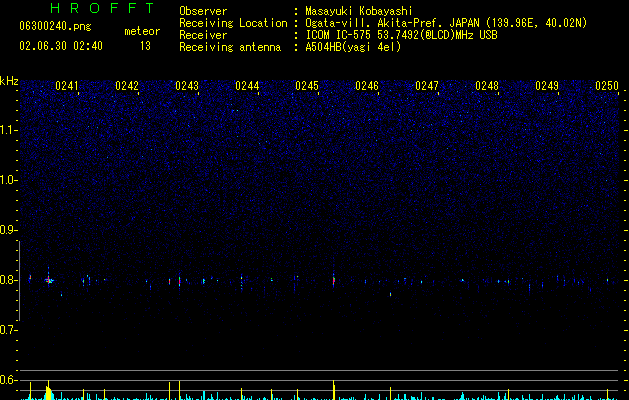Click the 0242 time marker

(127, 86)
